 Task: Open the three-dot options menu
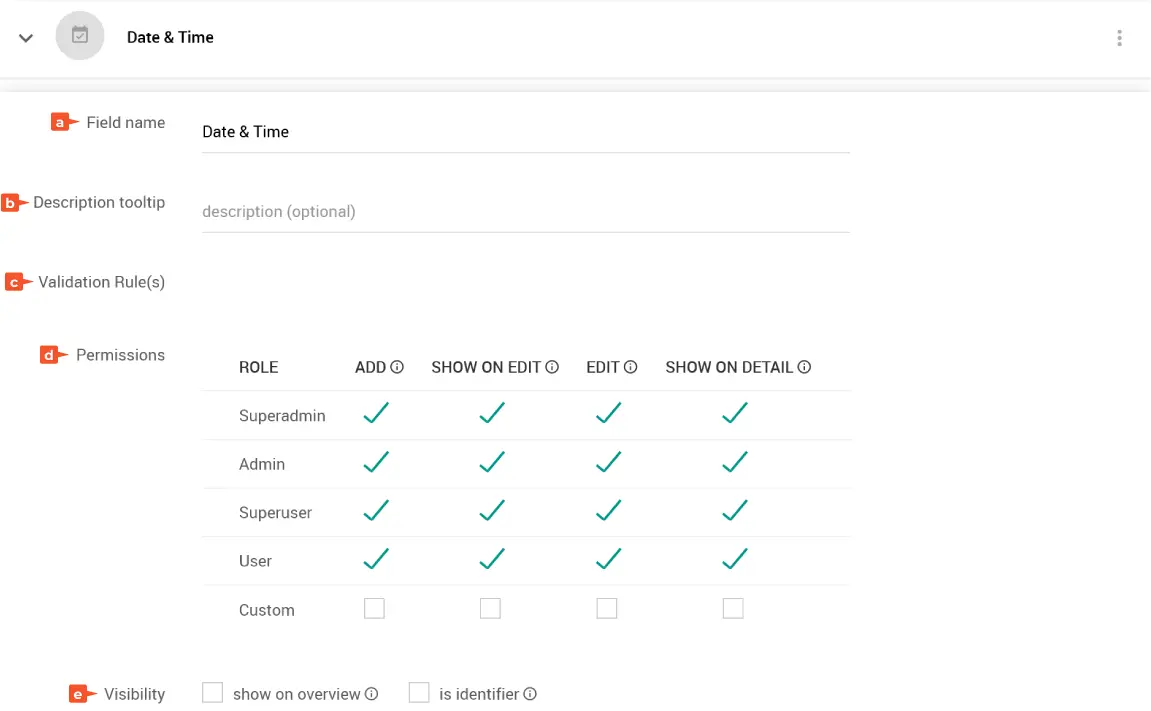pyautogui.click(x=1119, y=38)
